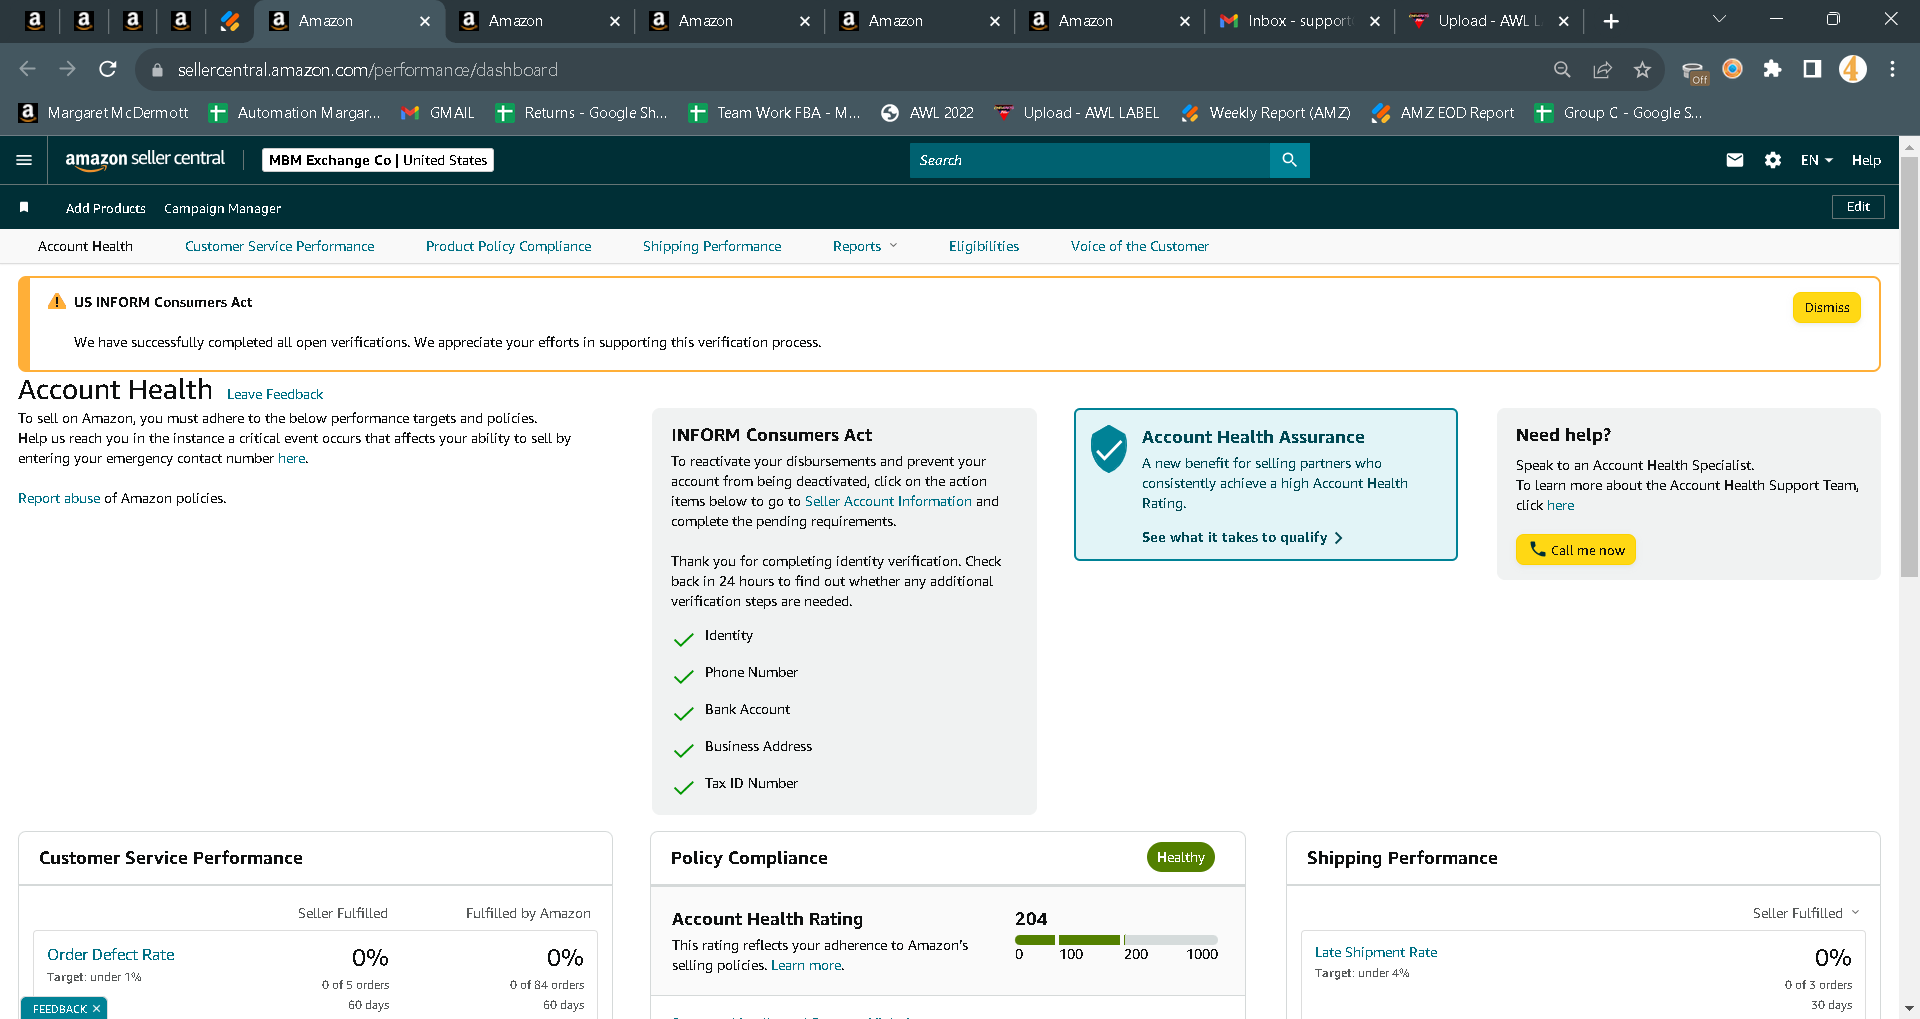
Task: Select the Account Health tab
Action: [85, 246]
